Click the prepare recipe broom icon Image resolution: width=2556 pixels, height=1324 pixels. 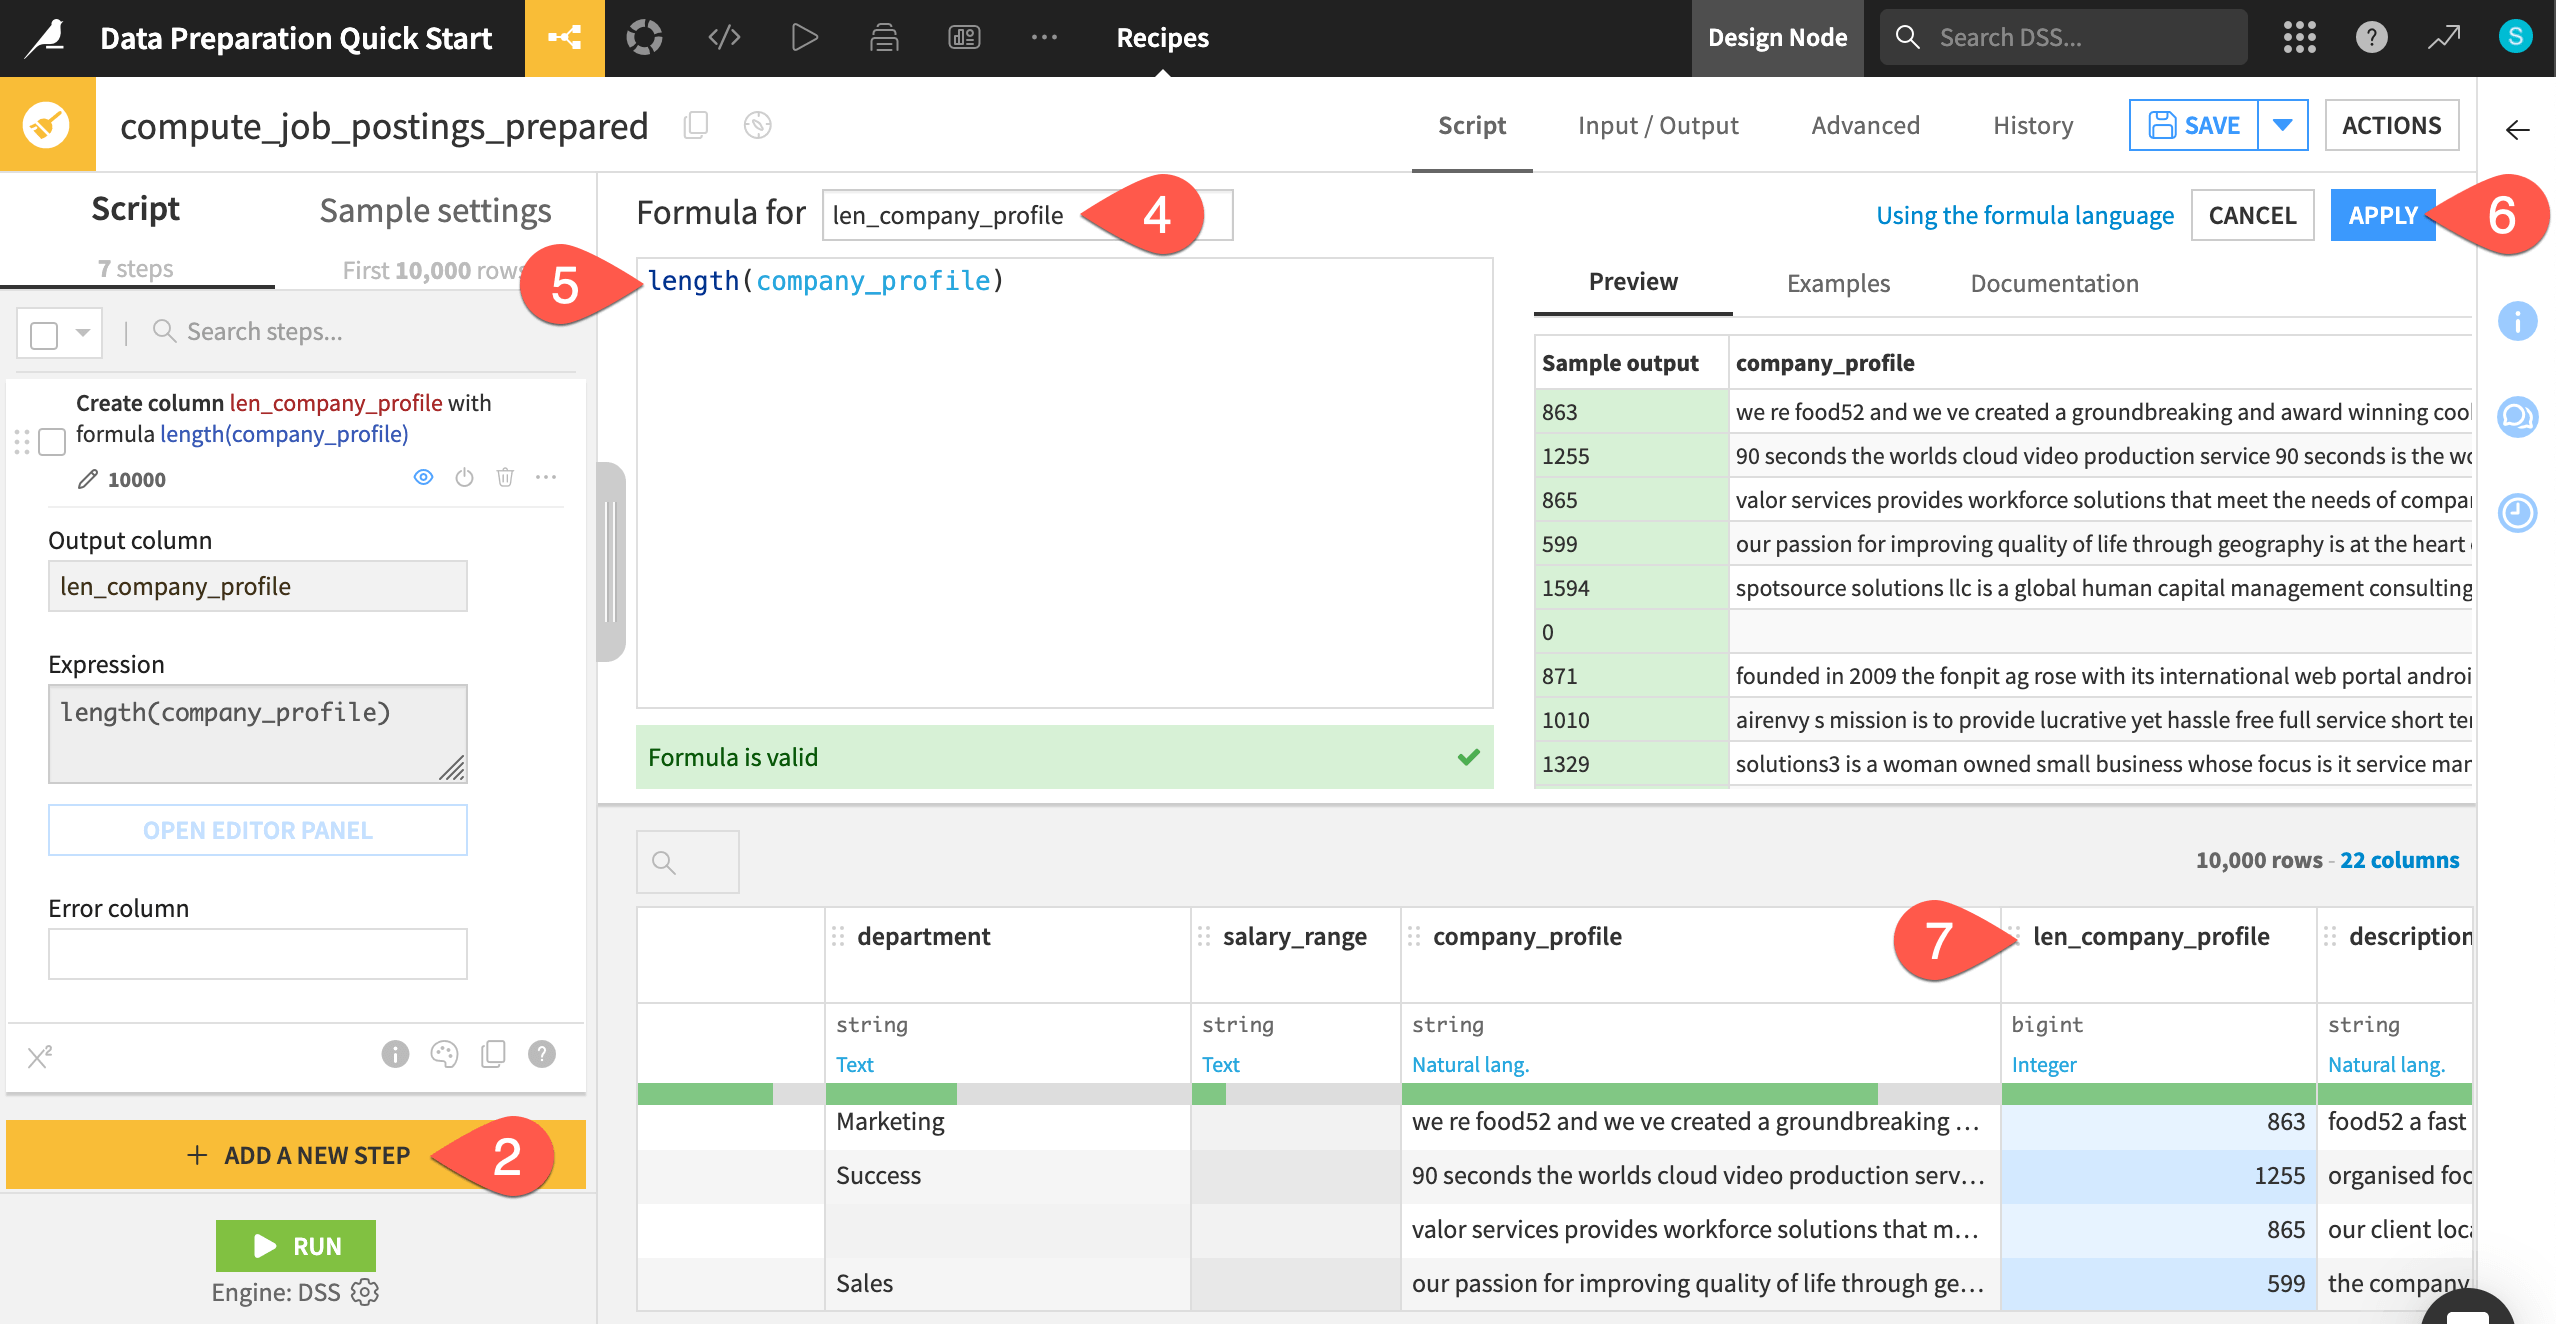pyautogui.click(x=47, y=125)
